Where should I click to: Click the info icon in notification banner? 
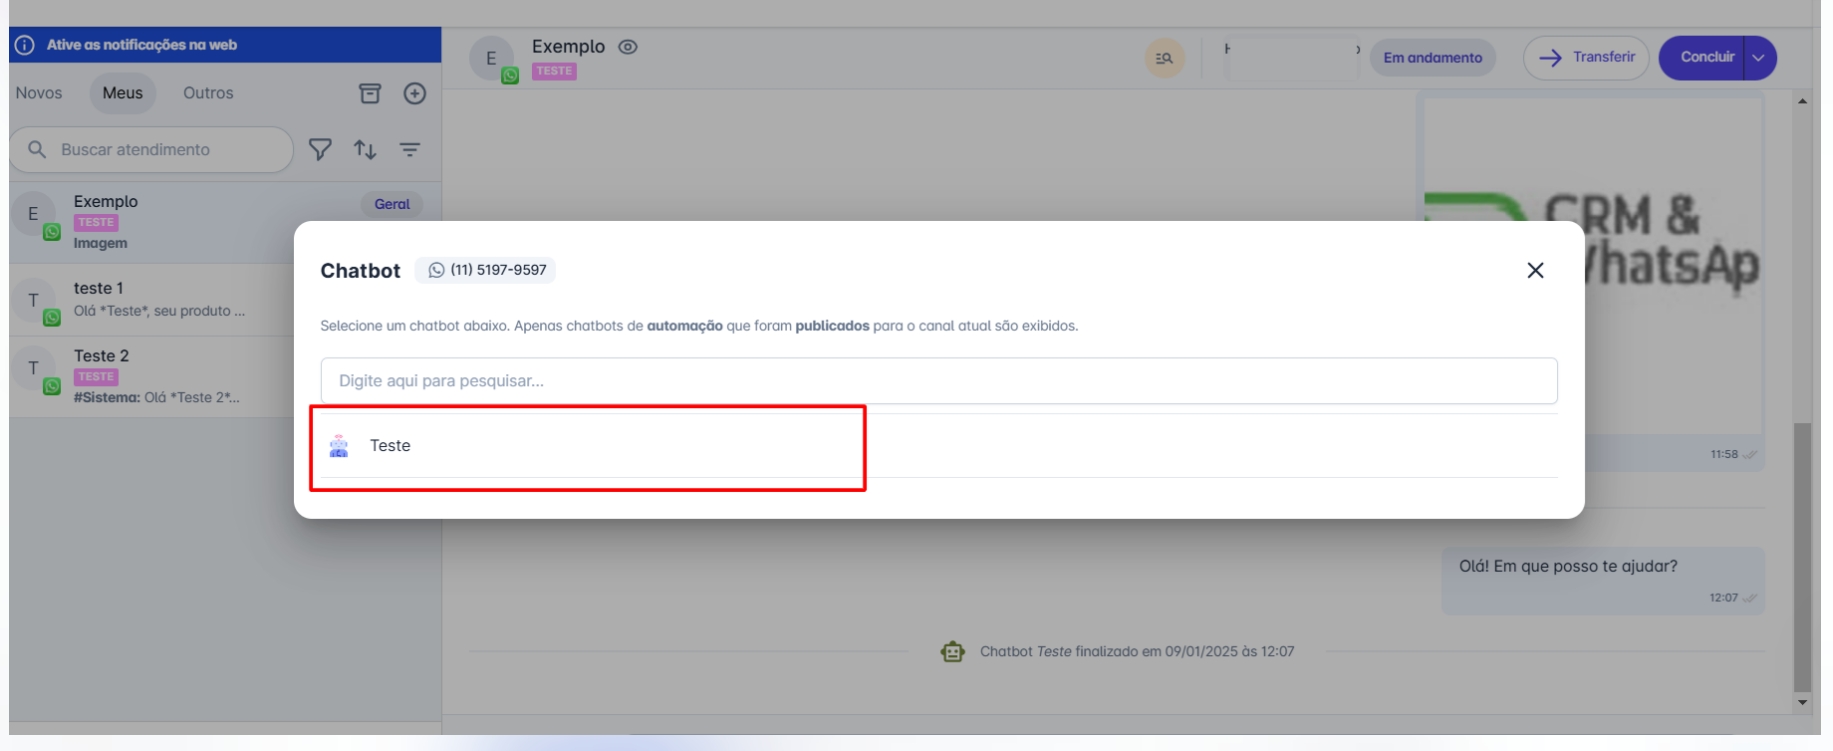click(25, 45)
